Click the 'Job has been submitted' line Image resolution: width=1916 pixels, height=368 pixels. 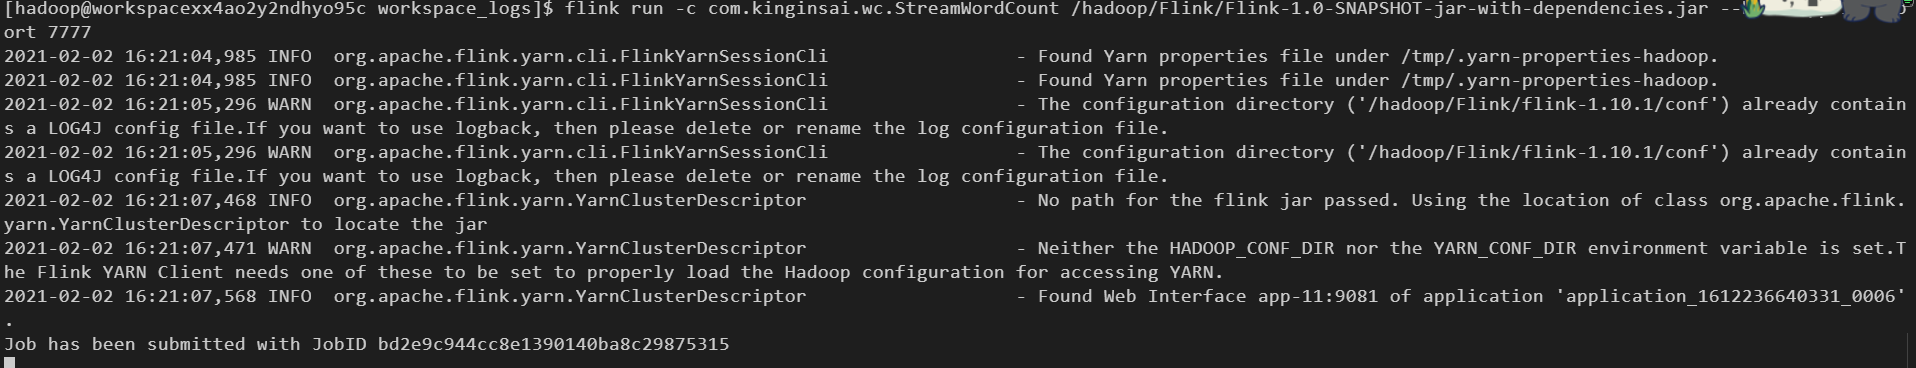point(367,344)
